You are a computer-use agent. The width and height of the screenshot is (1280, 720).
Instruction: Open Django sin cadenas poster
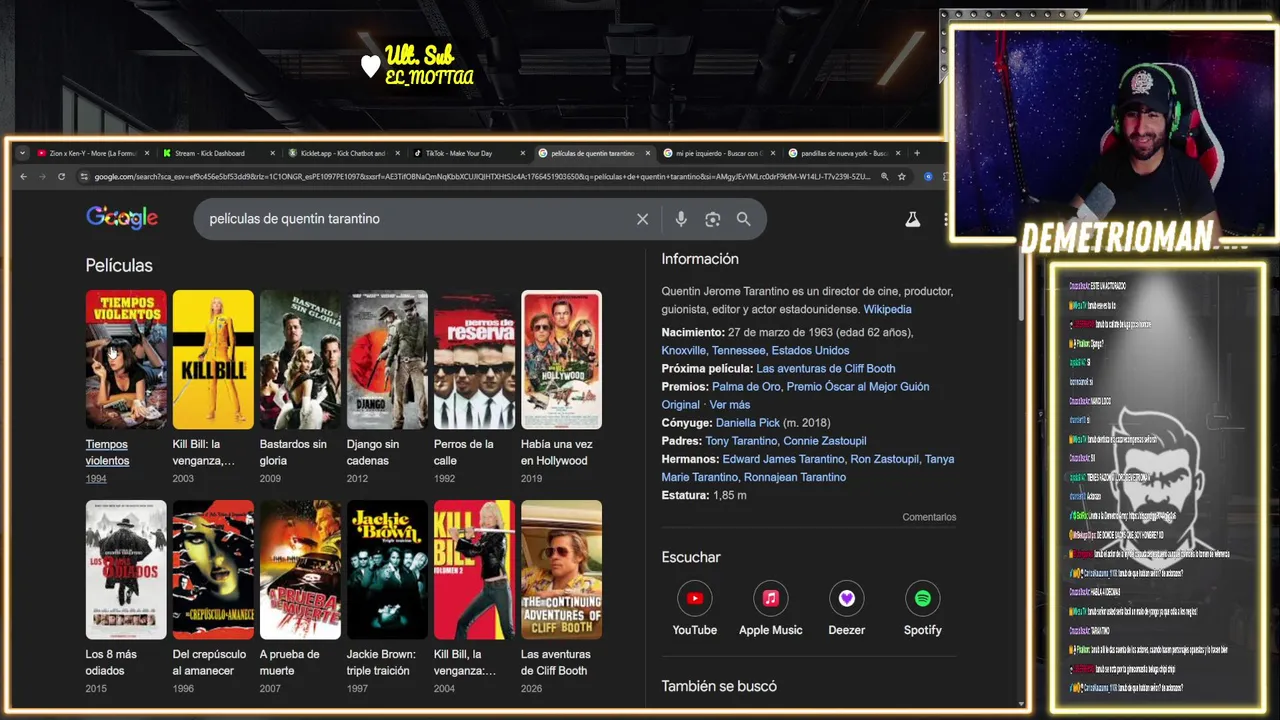click(x=387, y=359)
